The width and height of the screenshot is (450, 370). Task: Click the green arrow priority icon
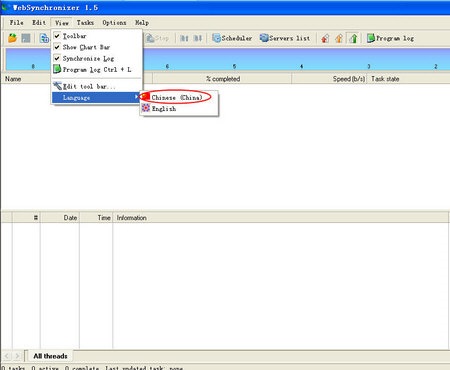pos(353,38)
